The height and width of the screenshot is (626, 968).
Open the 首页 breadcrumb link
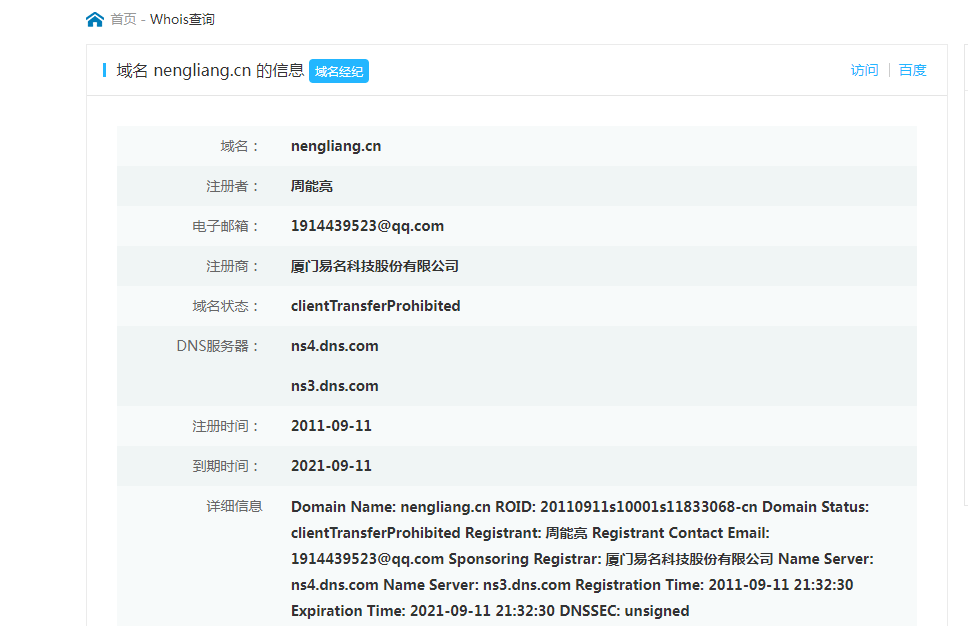(x=123, y=19)
